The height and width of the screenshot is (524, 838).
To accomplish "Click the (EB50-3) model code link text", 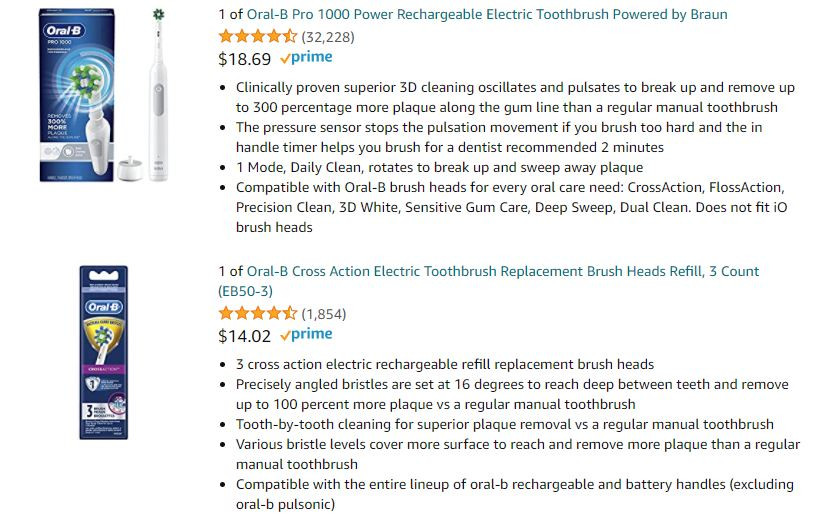I will pyautogui.click(x=245, y=291).
